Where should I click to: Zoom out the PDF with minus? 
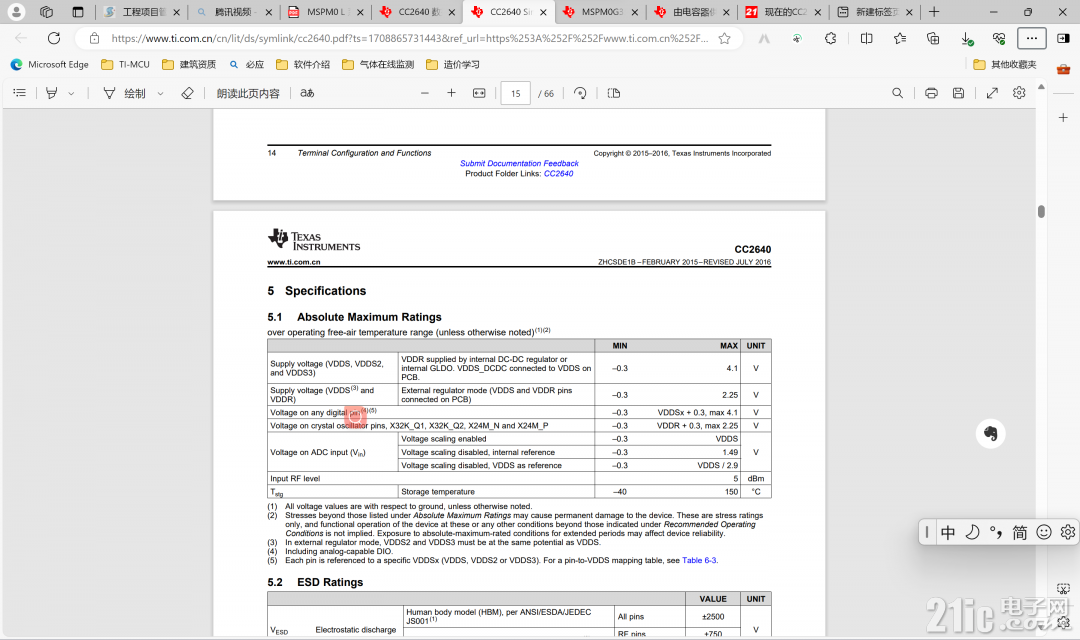425,93
